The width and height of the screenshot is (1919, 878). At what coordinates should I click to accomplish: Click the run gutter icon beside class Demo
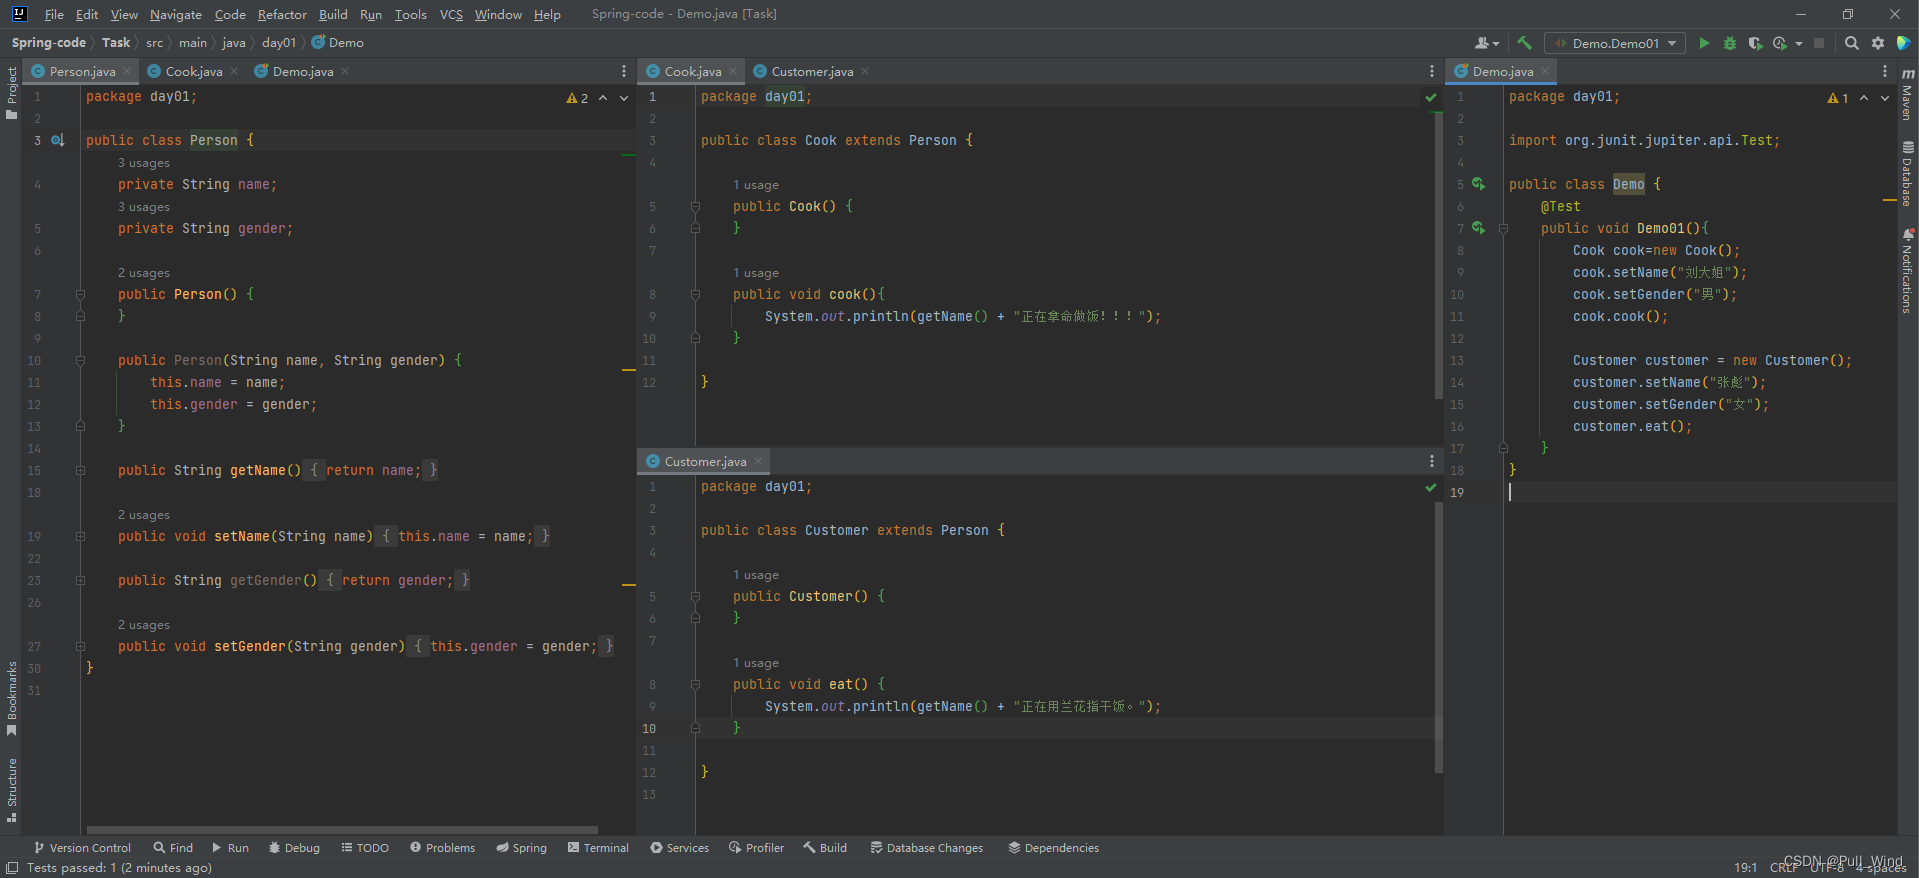click(x=1478, y=184)
